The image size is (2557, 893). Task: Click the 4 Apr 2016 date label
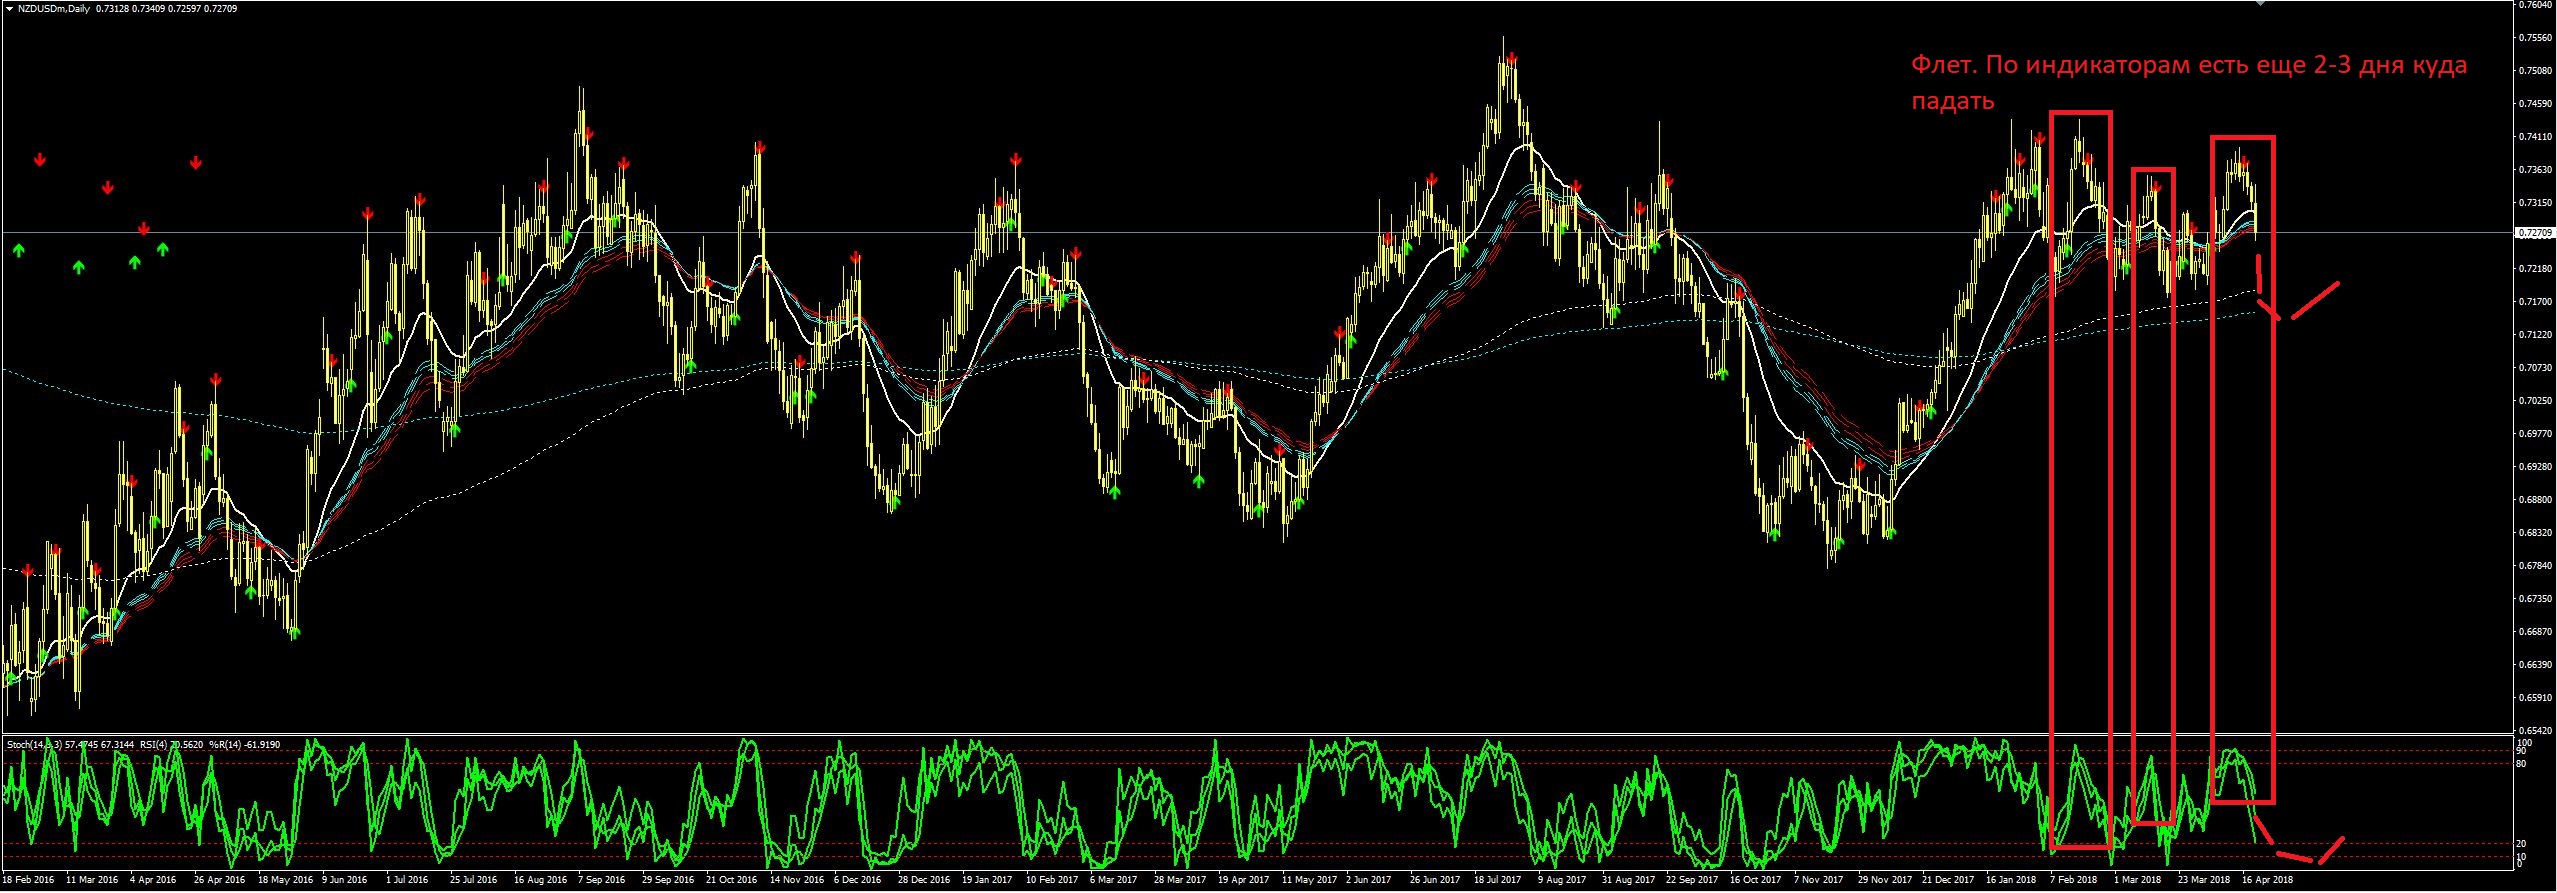153,881
